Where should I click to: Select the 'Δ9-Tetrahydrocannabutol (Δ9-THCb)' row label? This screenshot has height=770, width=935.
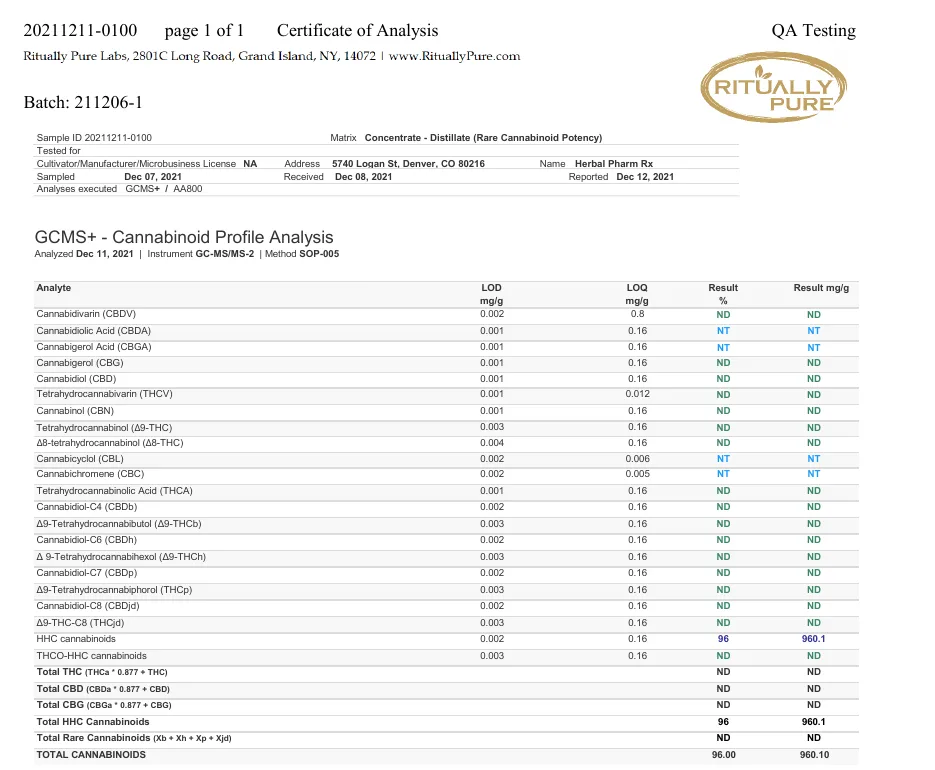click(x=119, y=524)
